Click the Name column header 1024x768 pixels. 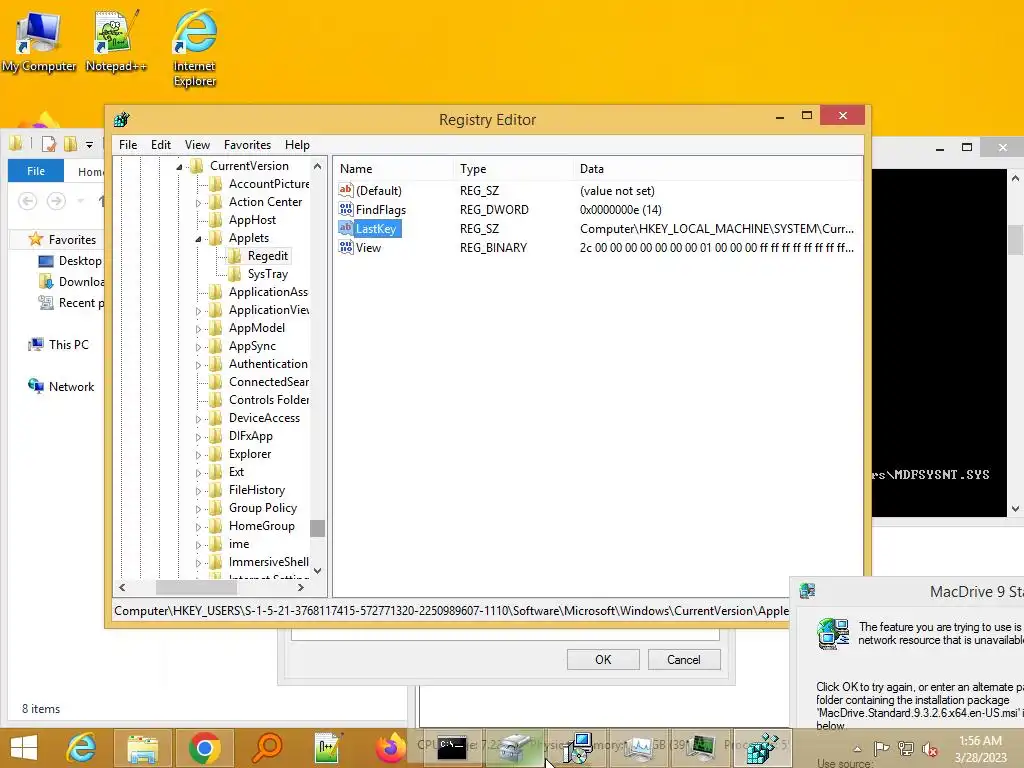tap(393, 168)
